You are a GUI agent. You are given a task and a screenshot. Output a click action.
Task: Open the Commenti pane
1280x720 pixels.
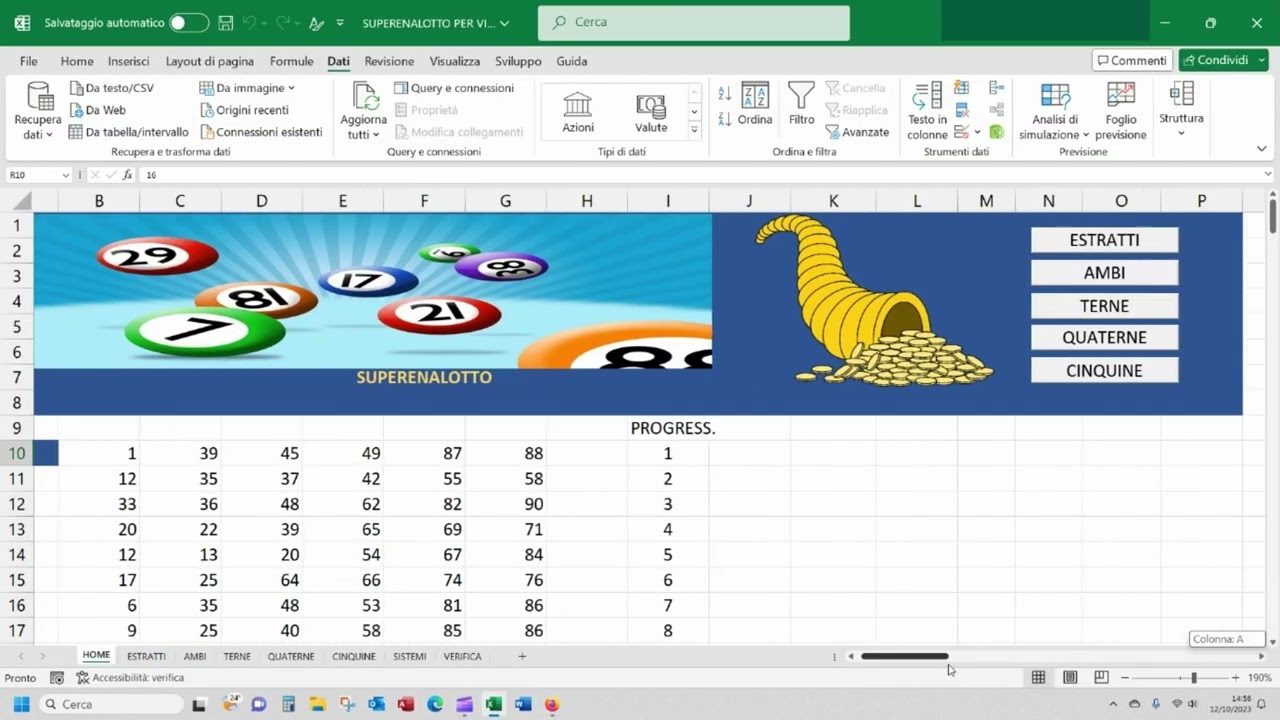point(1132,60)
